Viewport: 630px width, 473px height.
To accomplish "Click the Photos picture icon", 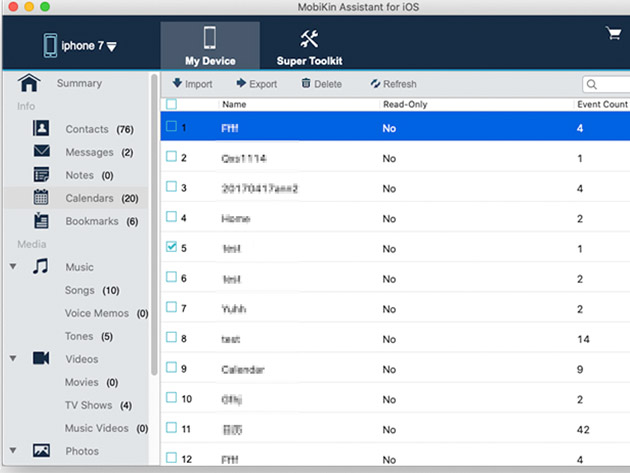I will point(41,450).
